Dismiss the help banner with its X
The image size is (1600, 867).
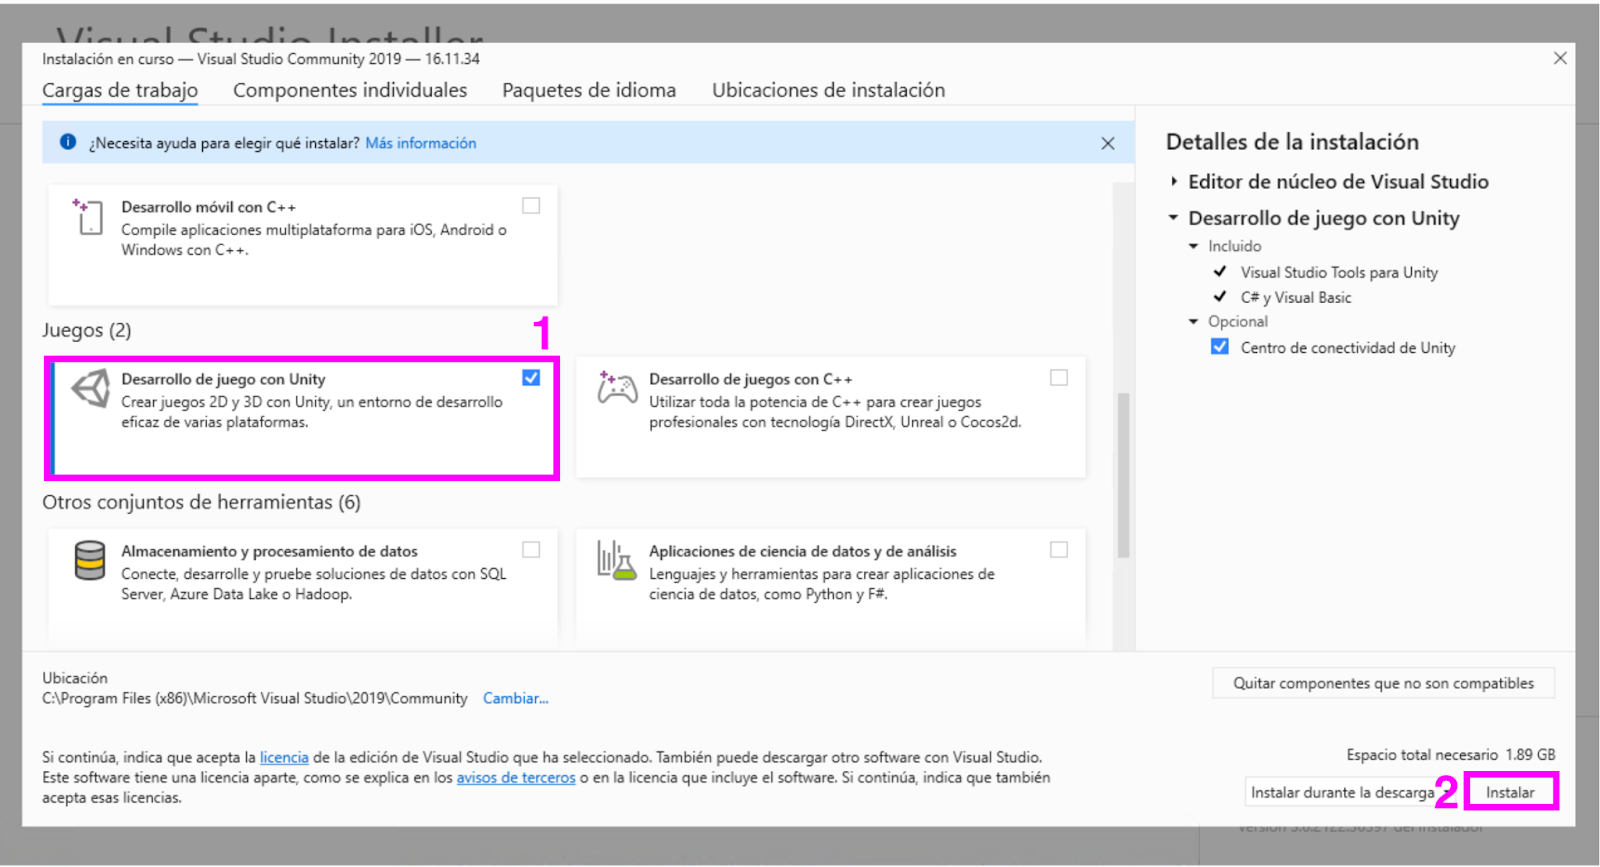pyautogui.click(x=1107, y=143)
